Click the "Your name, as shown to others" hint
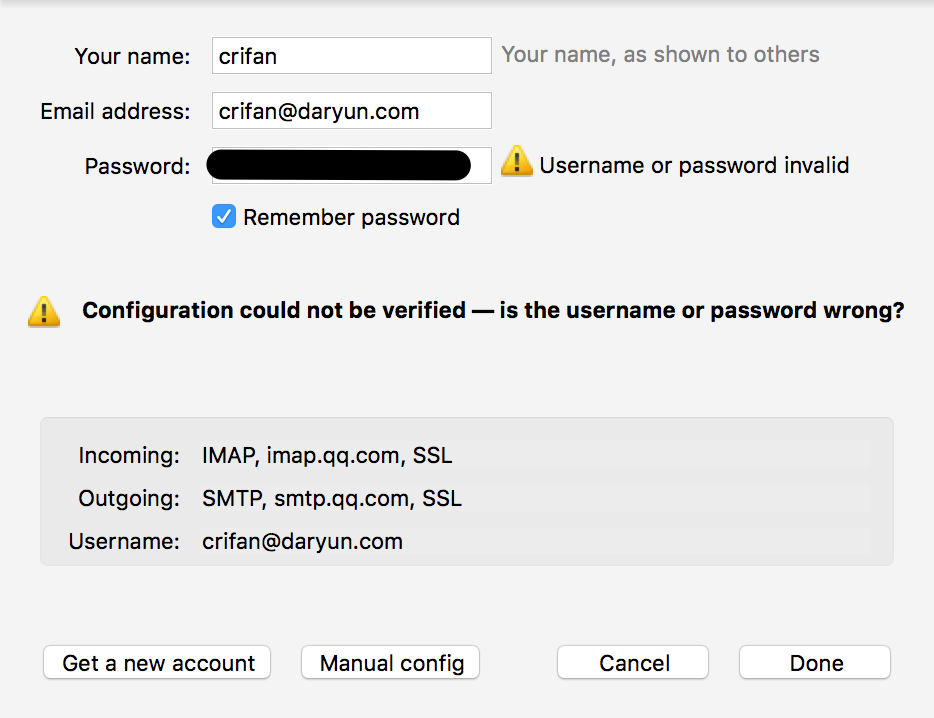This screenshot has height=718, width=934. coord(660,55)
